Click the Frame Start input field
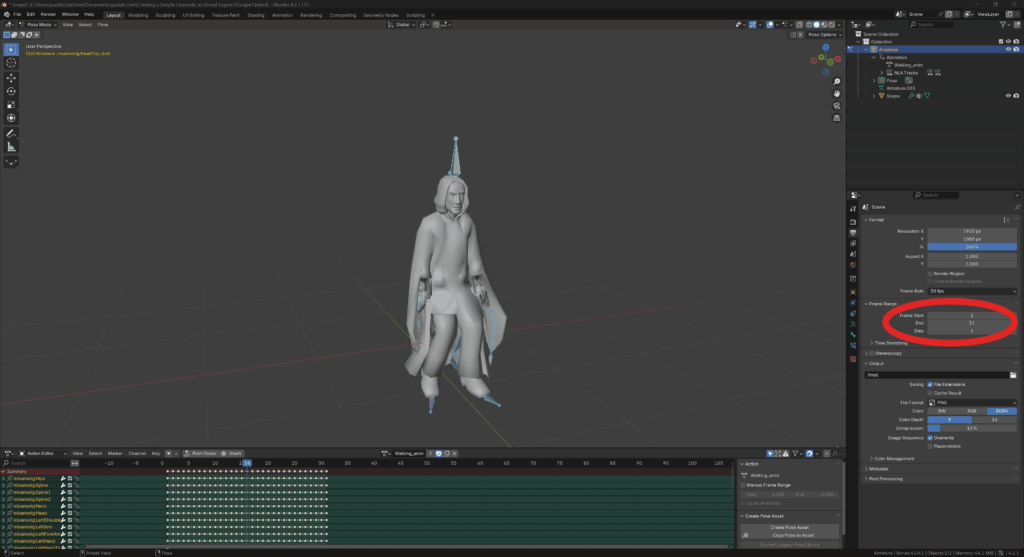This screenshot has height=557, width=1024. [972, 315]
